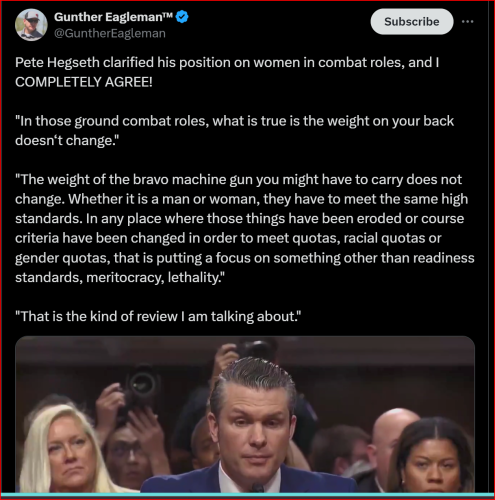Click the teal progress bar under the video
Image resolution: width=495 pixels, height=500 pixels.
[x=247, y=495]
